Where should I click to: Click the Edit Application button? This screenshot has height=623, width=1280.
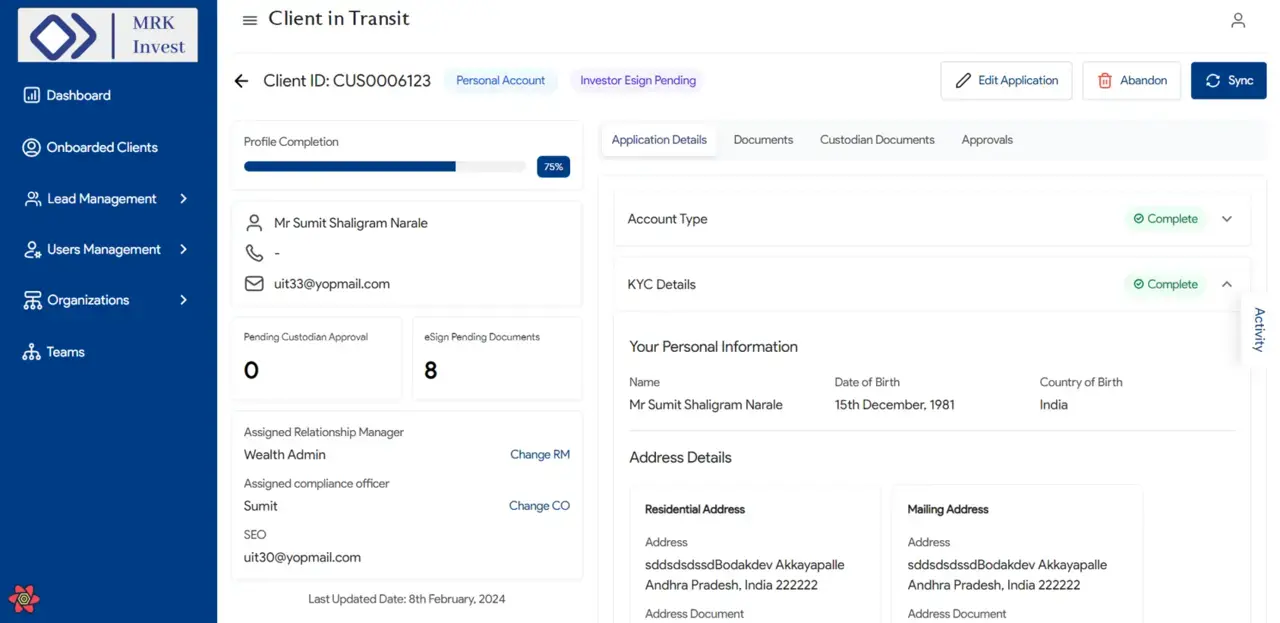click(x=1006, y=81)
